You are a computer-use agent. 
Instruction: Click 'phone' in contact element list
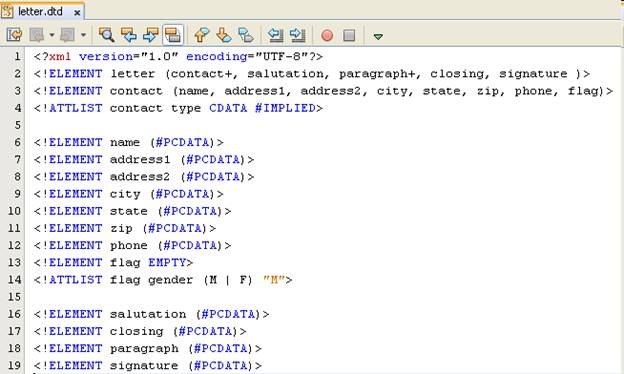[x=533, y=91]
